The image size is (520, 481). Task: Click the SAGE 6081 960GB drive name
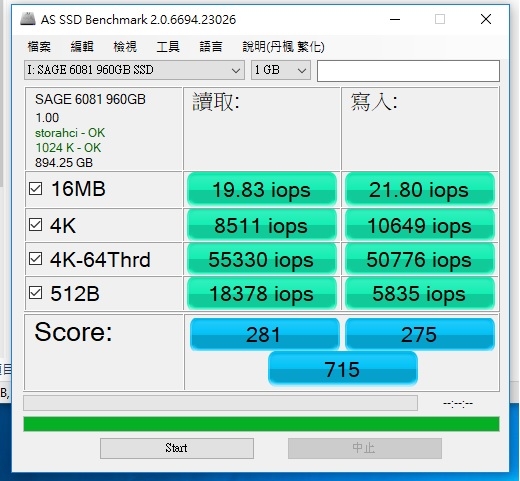(90, 99)
